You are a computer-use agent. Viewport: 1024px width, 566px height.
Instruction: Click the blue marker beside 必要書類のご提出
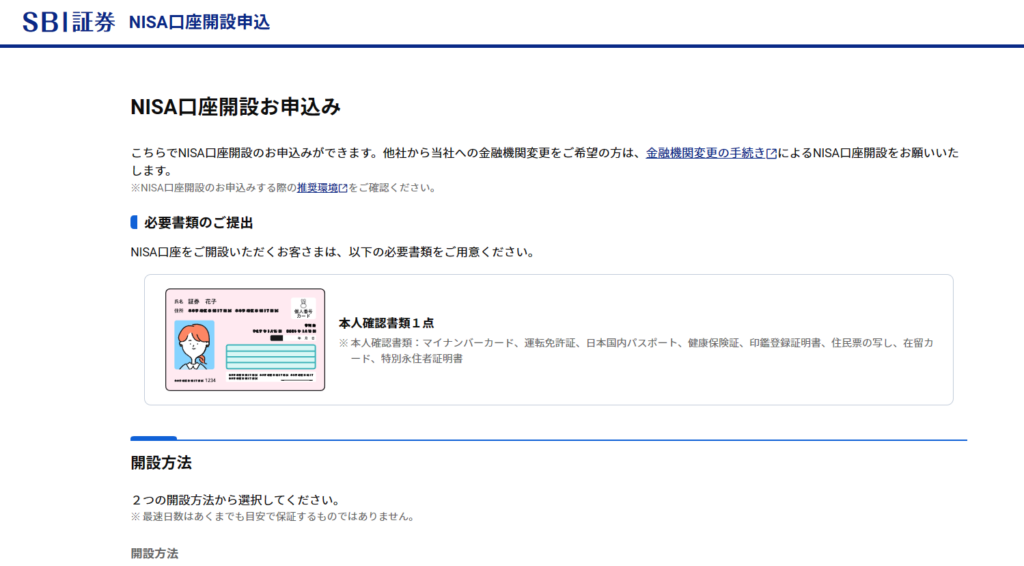(x=134, y=222)
